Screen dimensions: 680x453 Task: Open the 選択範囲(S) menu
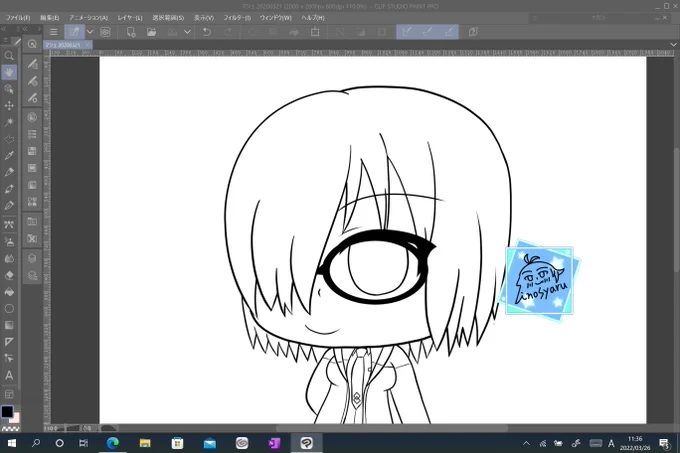click(x=168, y=18)
